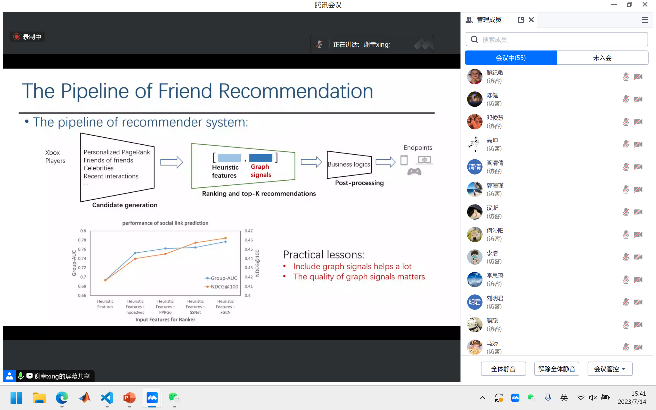Open Visual Studio Code from taskbar
656x410 pixels.
tap(108, 398)
